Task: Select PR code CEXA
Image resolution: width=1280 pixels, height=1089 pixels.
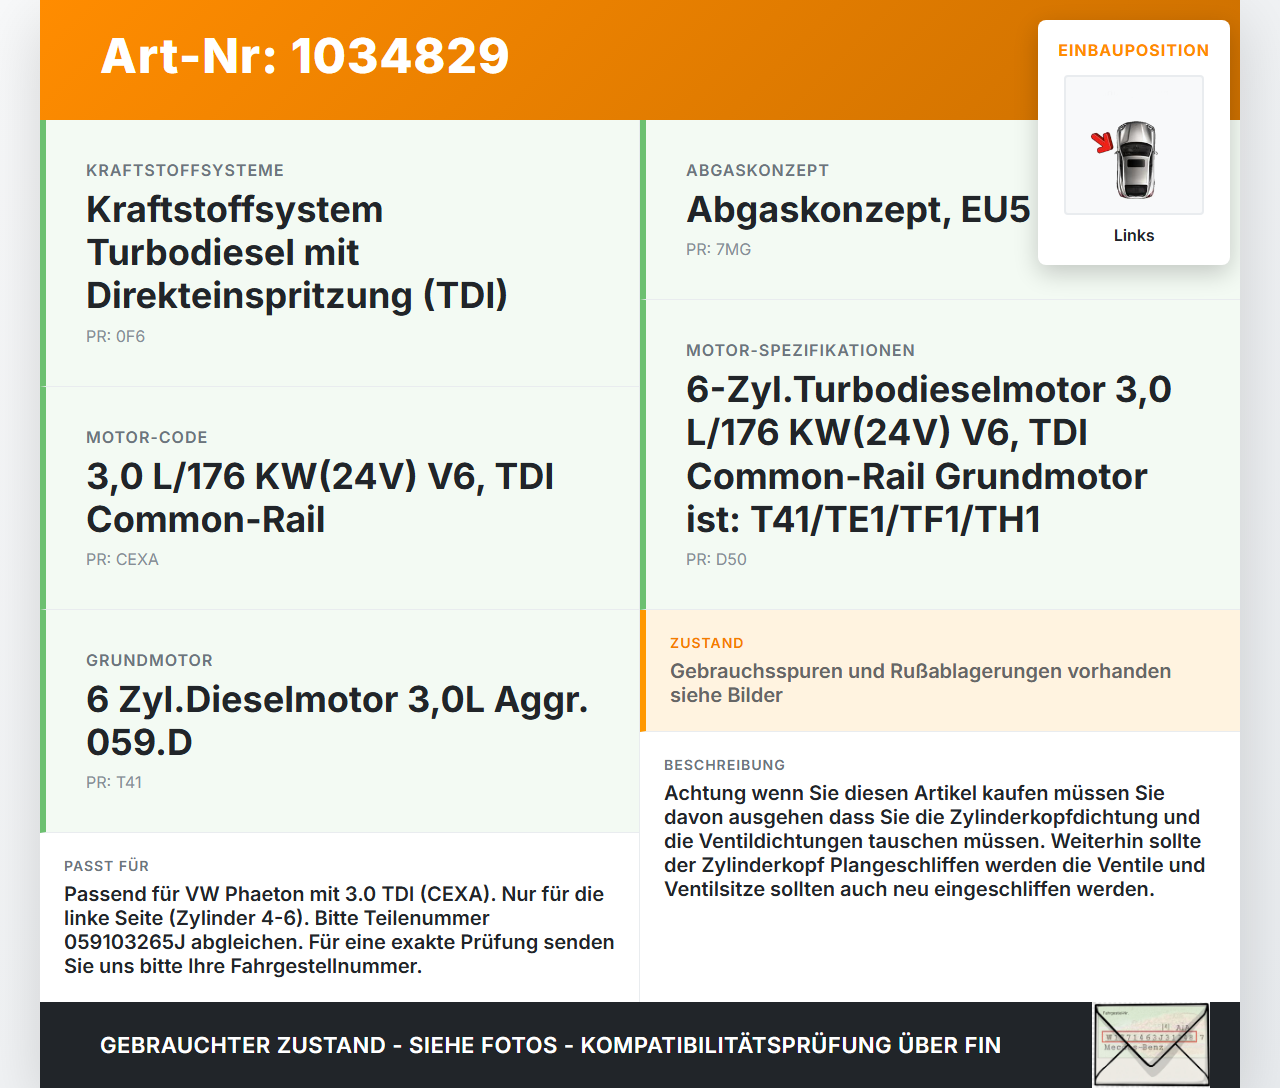Action: point(122,560)
